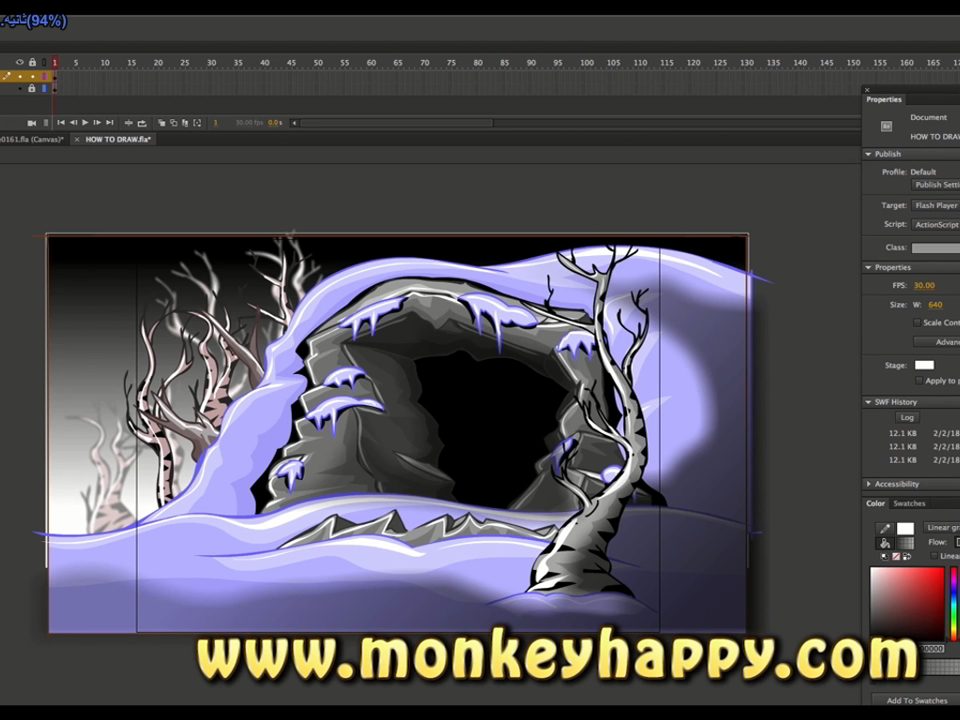The image size is (960, 720).
Task: Click the Log button in SWF History
Action: click(x=907, y=418)
